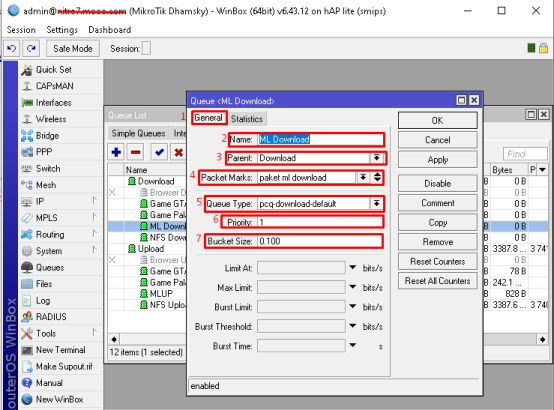Expand the Tools submenu in the sidebar
This screenshot has height=410, width=554.
coord(94,333)
